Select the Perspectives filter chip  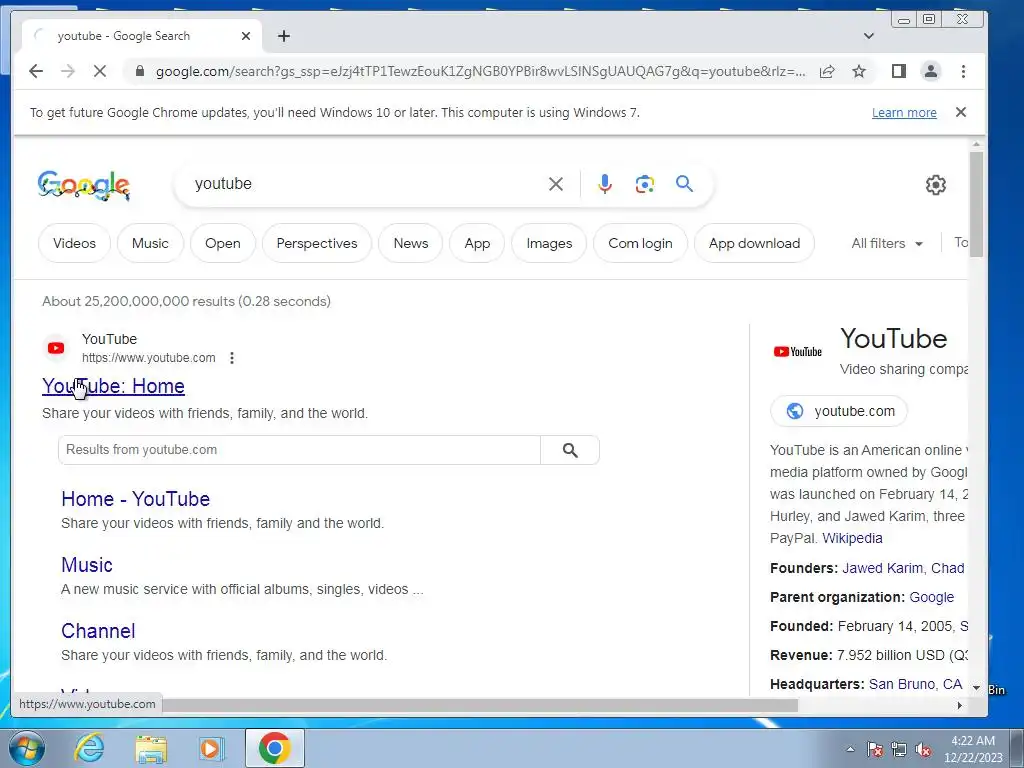(317, 243)
